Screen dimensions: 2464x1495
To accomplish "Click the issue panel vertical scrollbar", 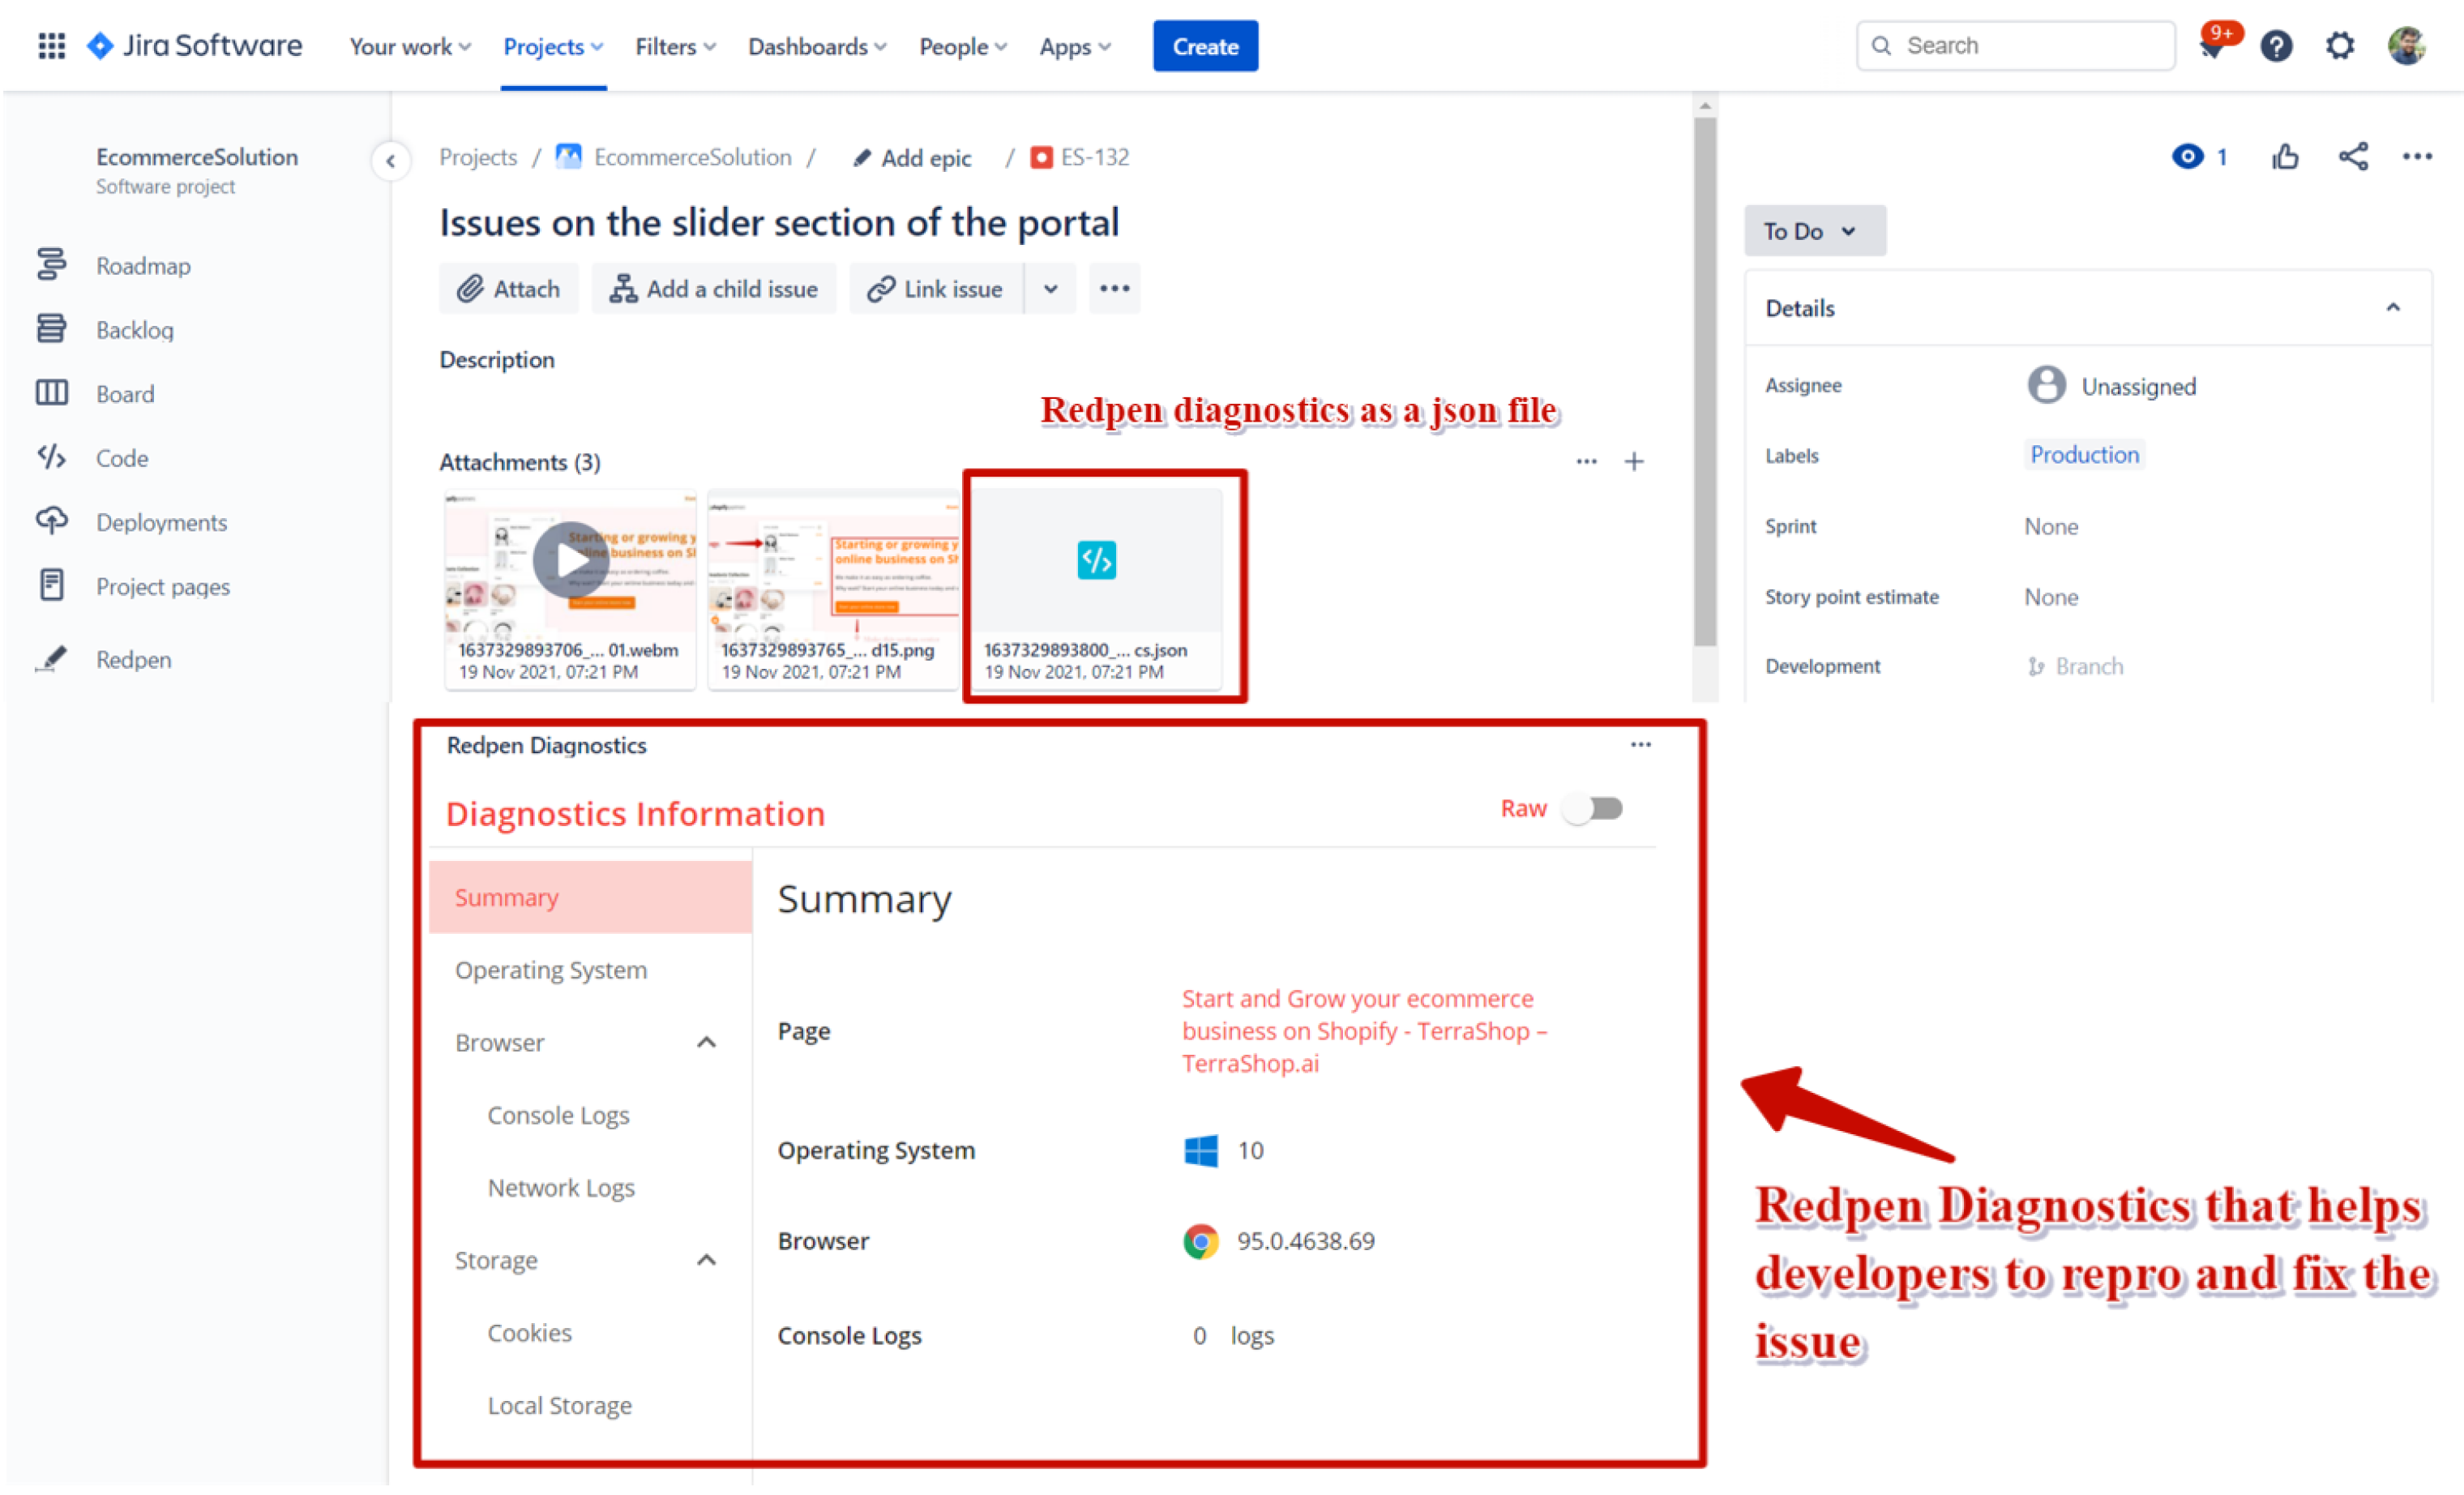I will [x=1705, y=382].
